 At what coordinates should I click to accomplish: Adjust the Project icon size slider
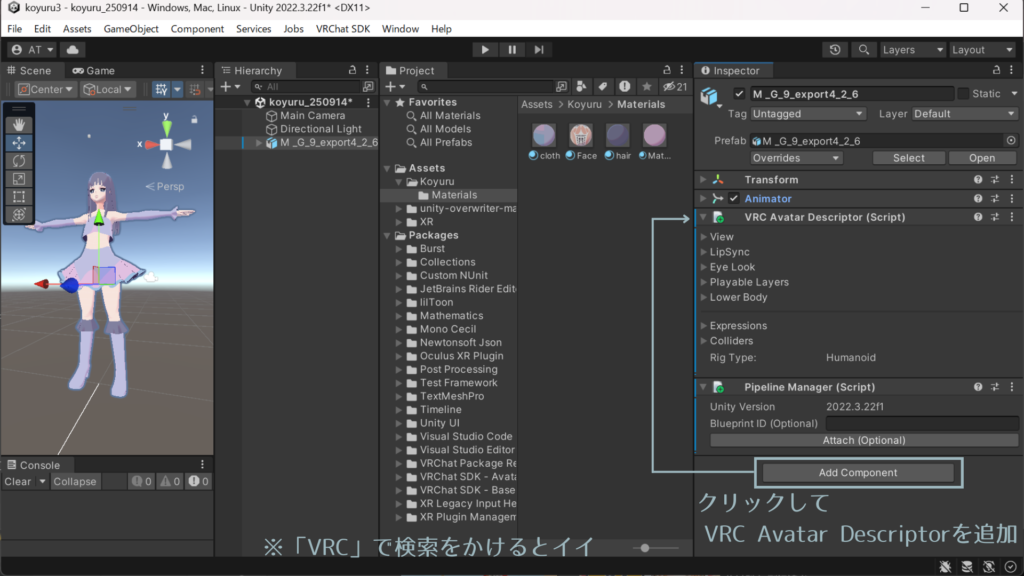point(646,547)
